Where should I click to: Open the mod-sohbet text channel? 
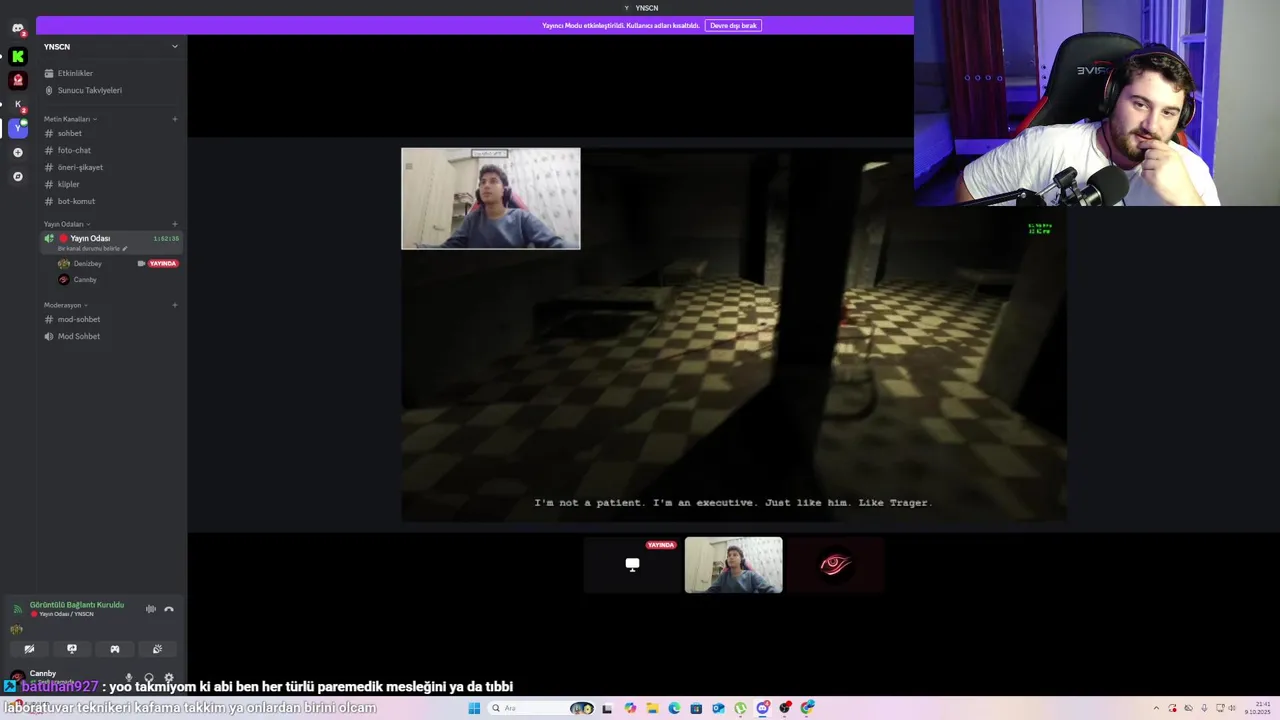click(79, 319)
